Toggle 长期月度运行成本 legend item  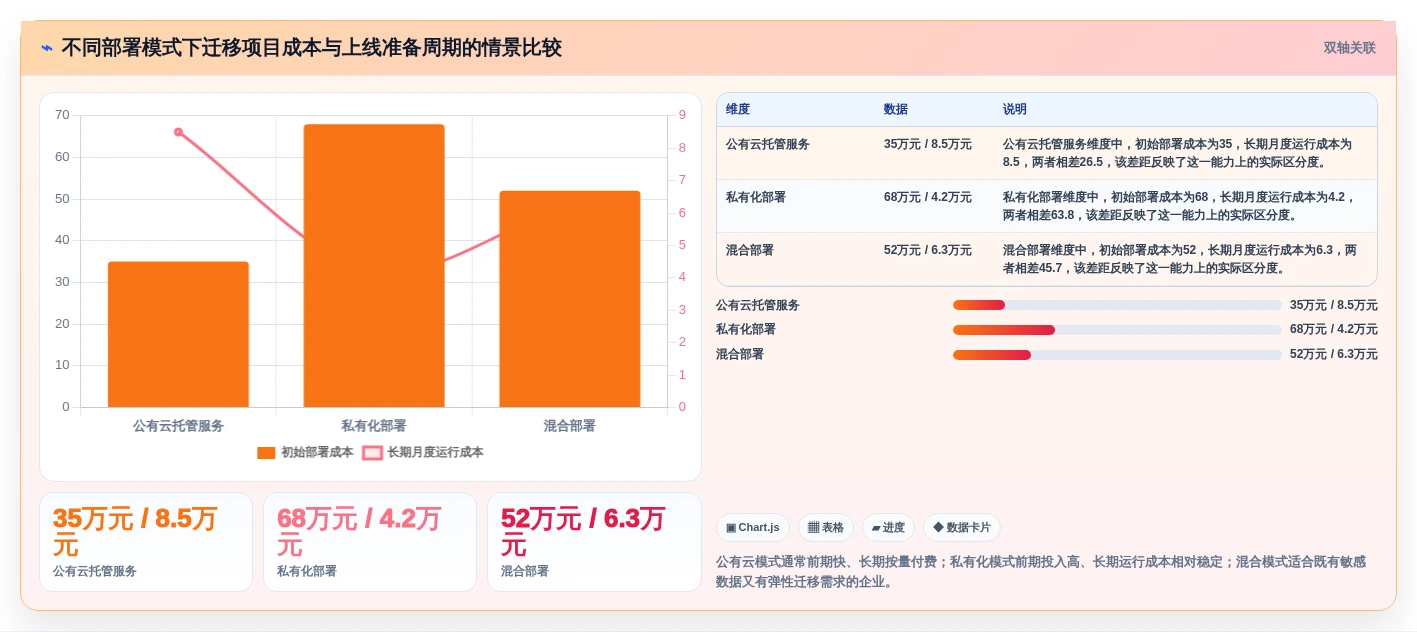(423, 452)
